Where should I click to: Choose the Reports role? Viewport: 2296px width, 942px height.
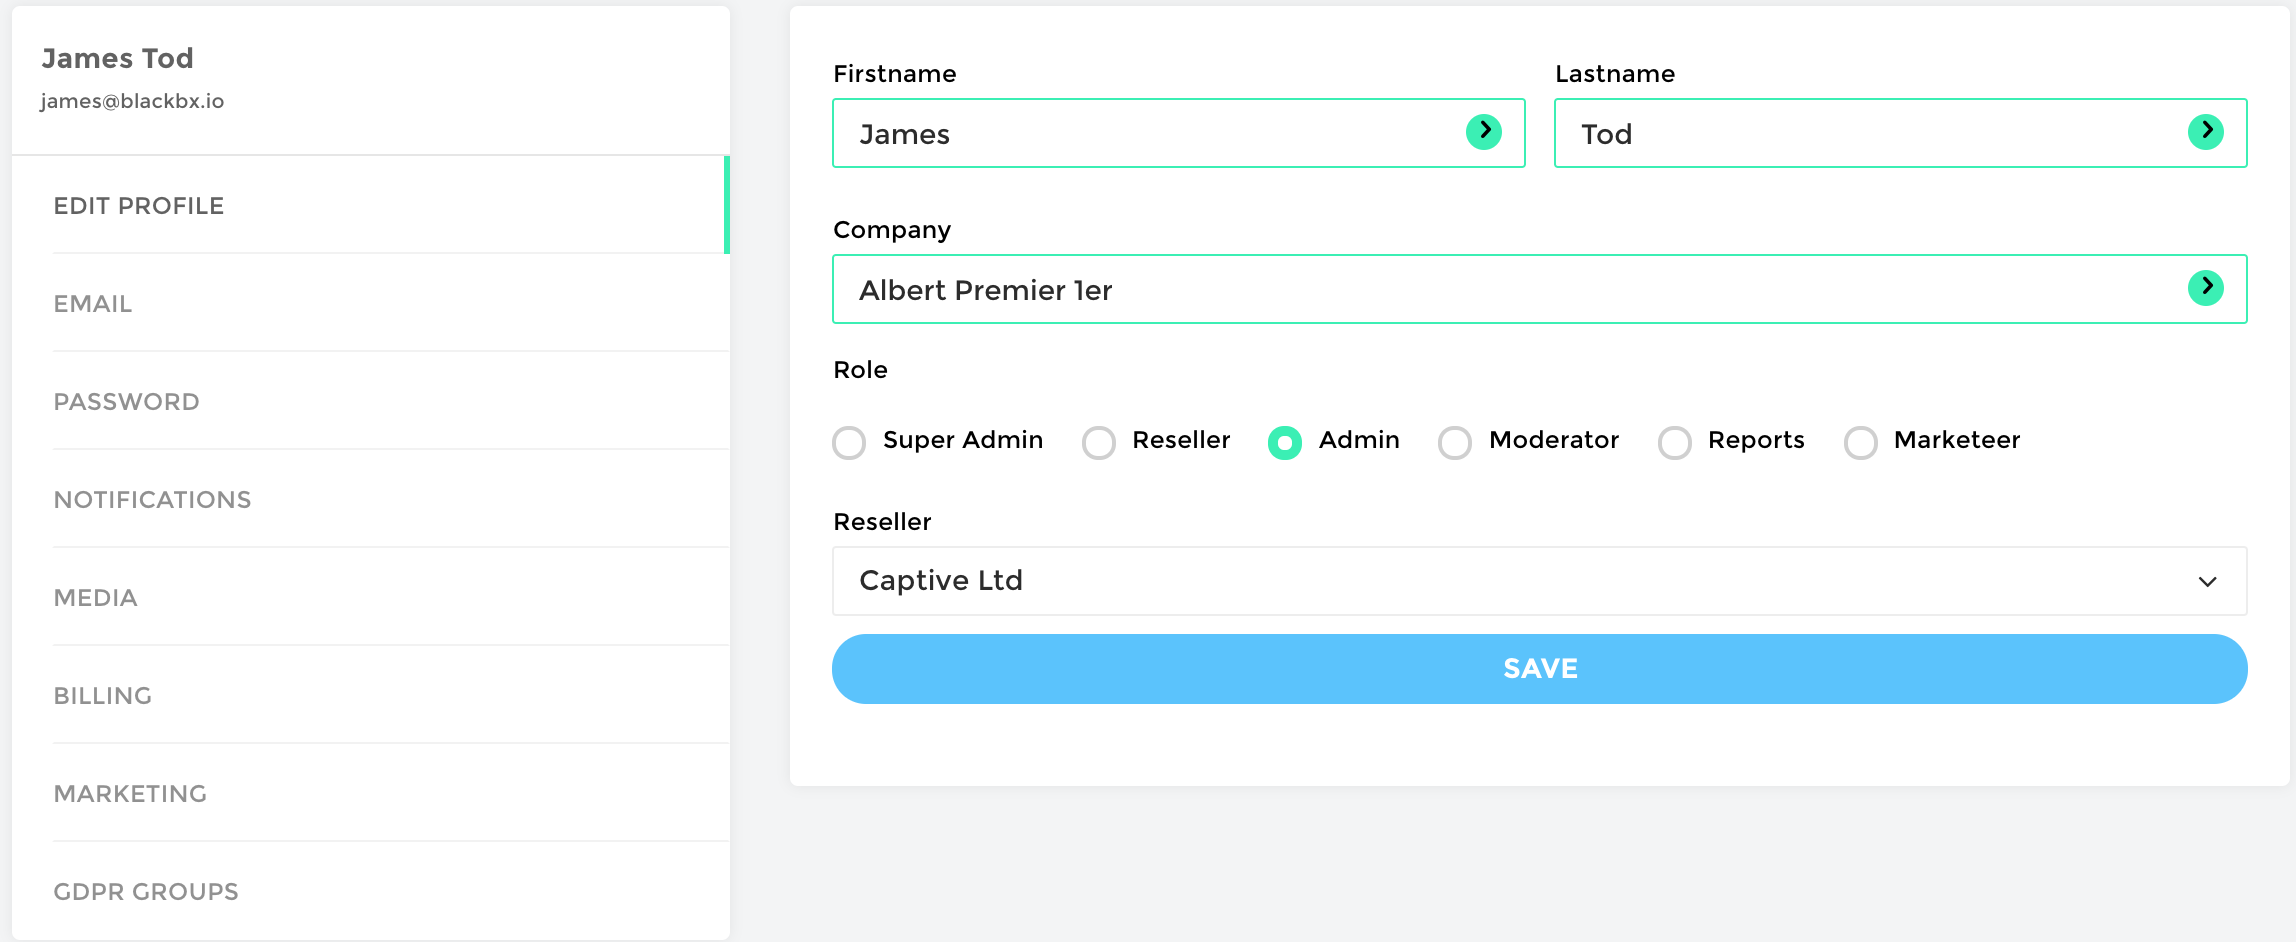(1675, 442)
